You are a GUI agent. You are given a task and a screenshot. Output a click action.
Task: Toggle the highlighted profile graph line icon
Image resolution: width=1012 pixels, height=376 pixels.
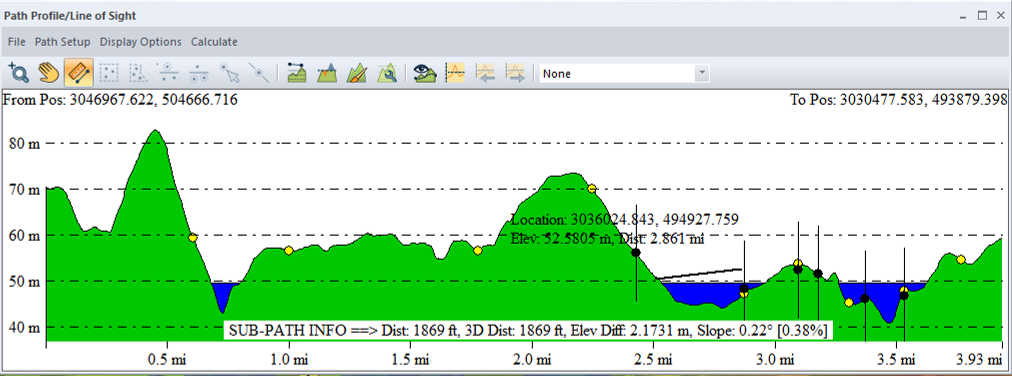pyautogui.click(x=456, y=73)
